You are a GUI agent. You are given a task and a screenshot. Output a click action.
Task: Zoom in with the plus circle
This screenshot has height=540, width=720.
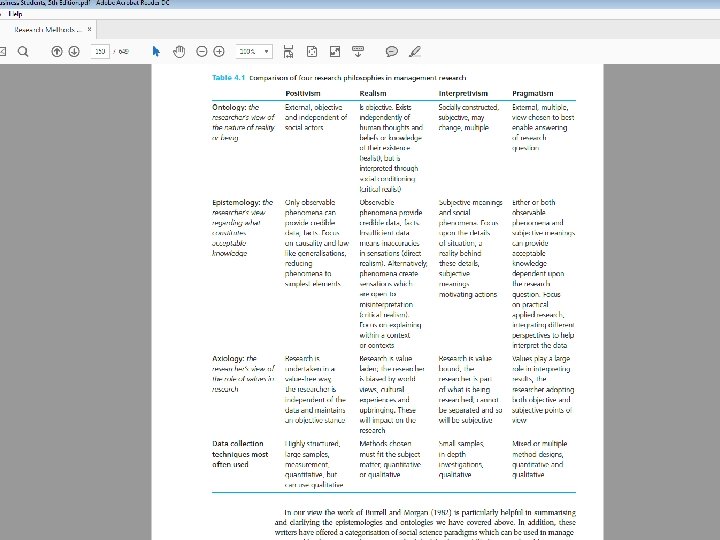tap(219, 51)
